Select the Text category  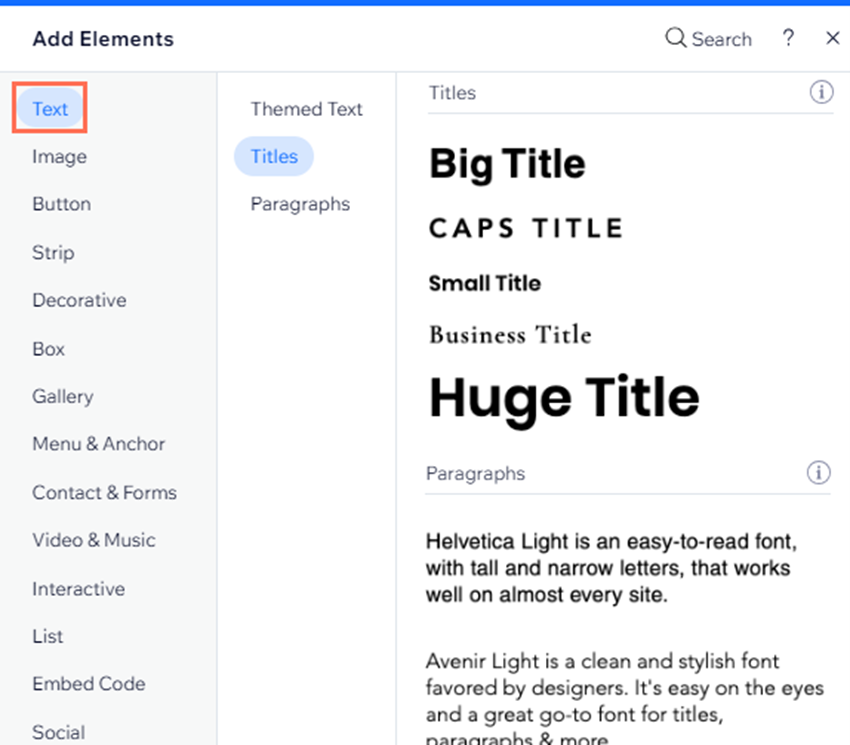[50, 108]
